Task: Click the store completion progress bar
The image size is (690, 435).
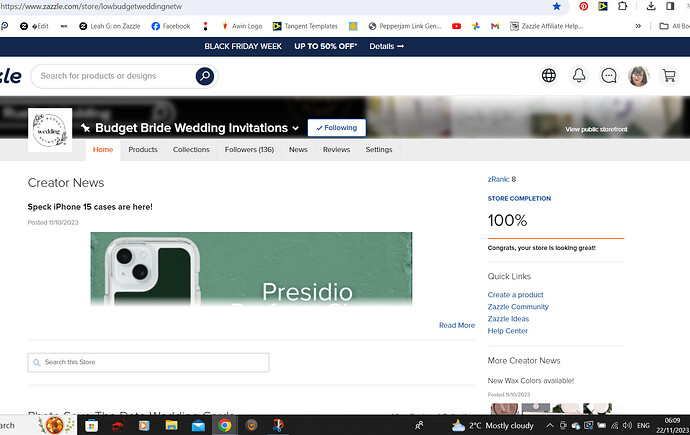Action: [556, 238]
